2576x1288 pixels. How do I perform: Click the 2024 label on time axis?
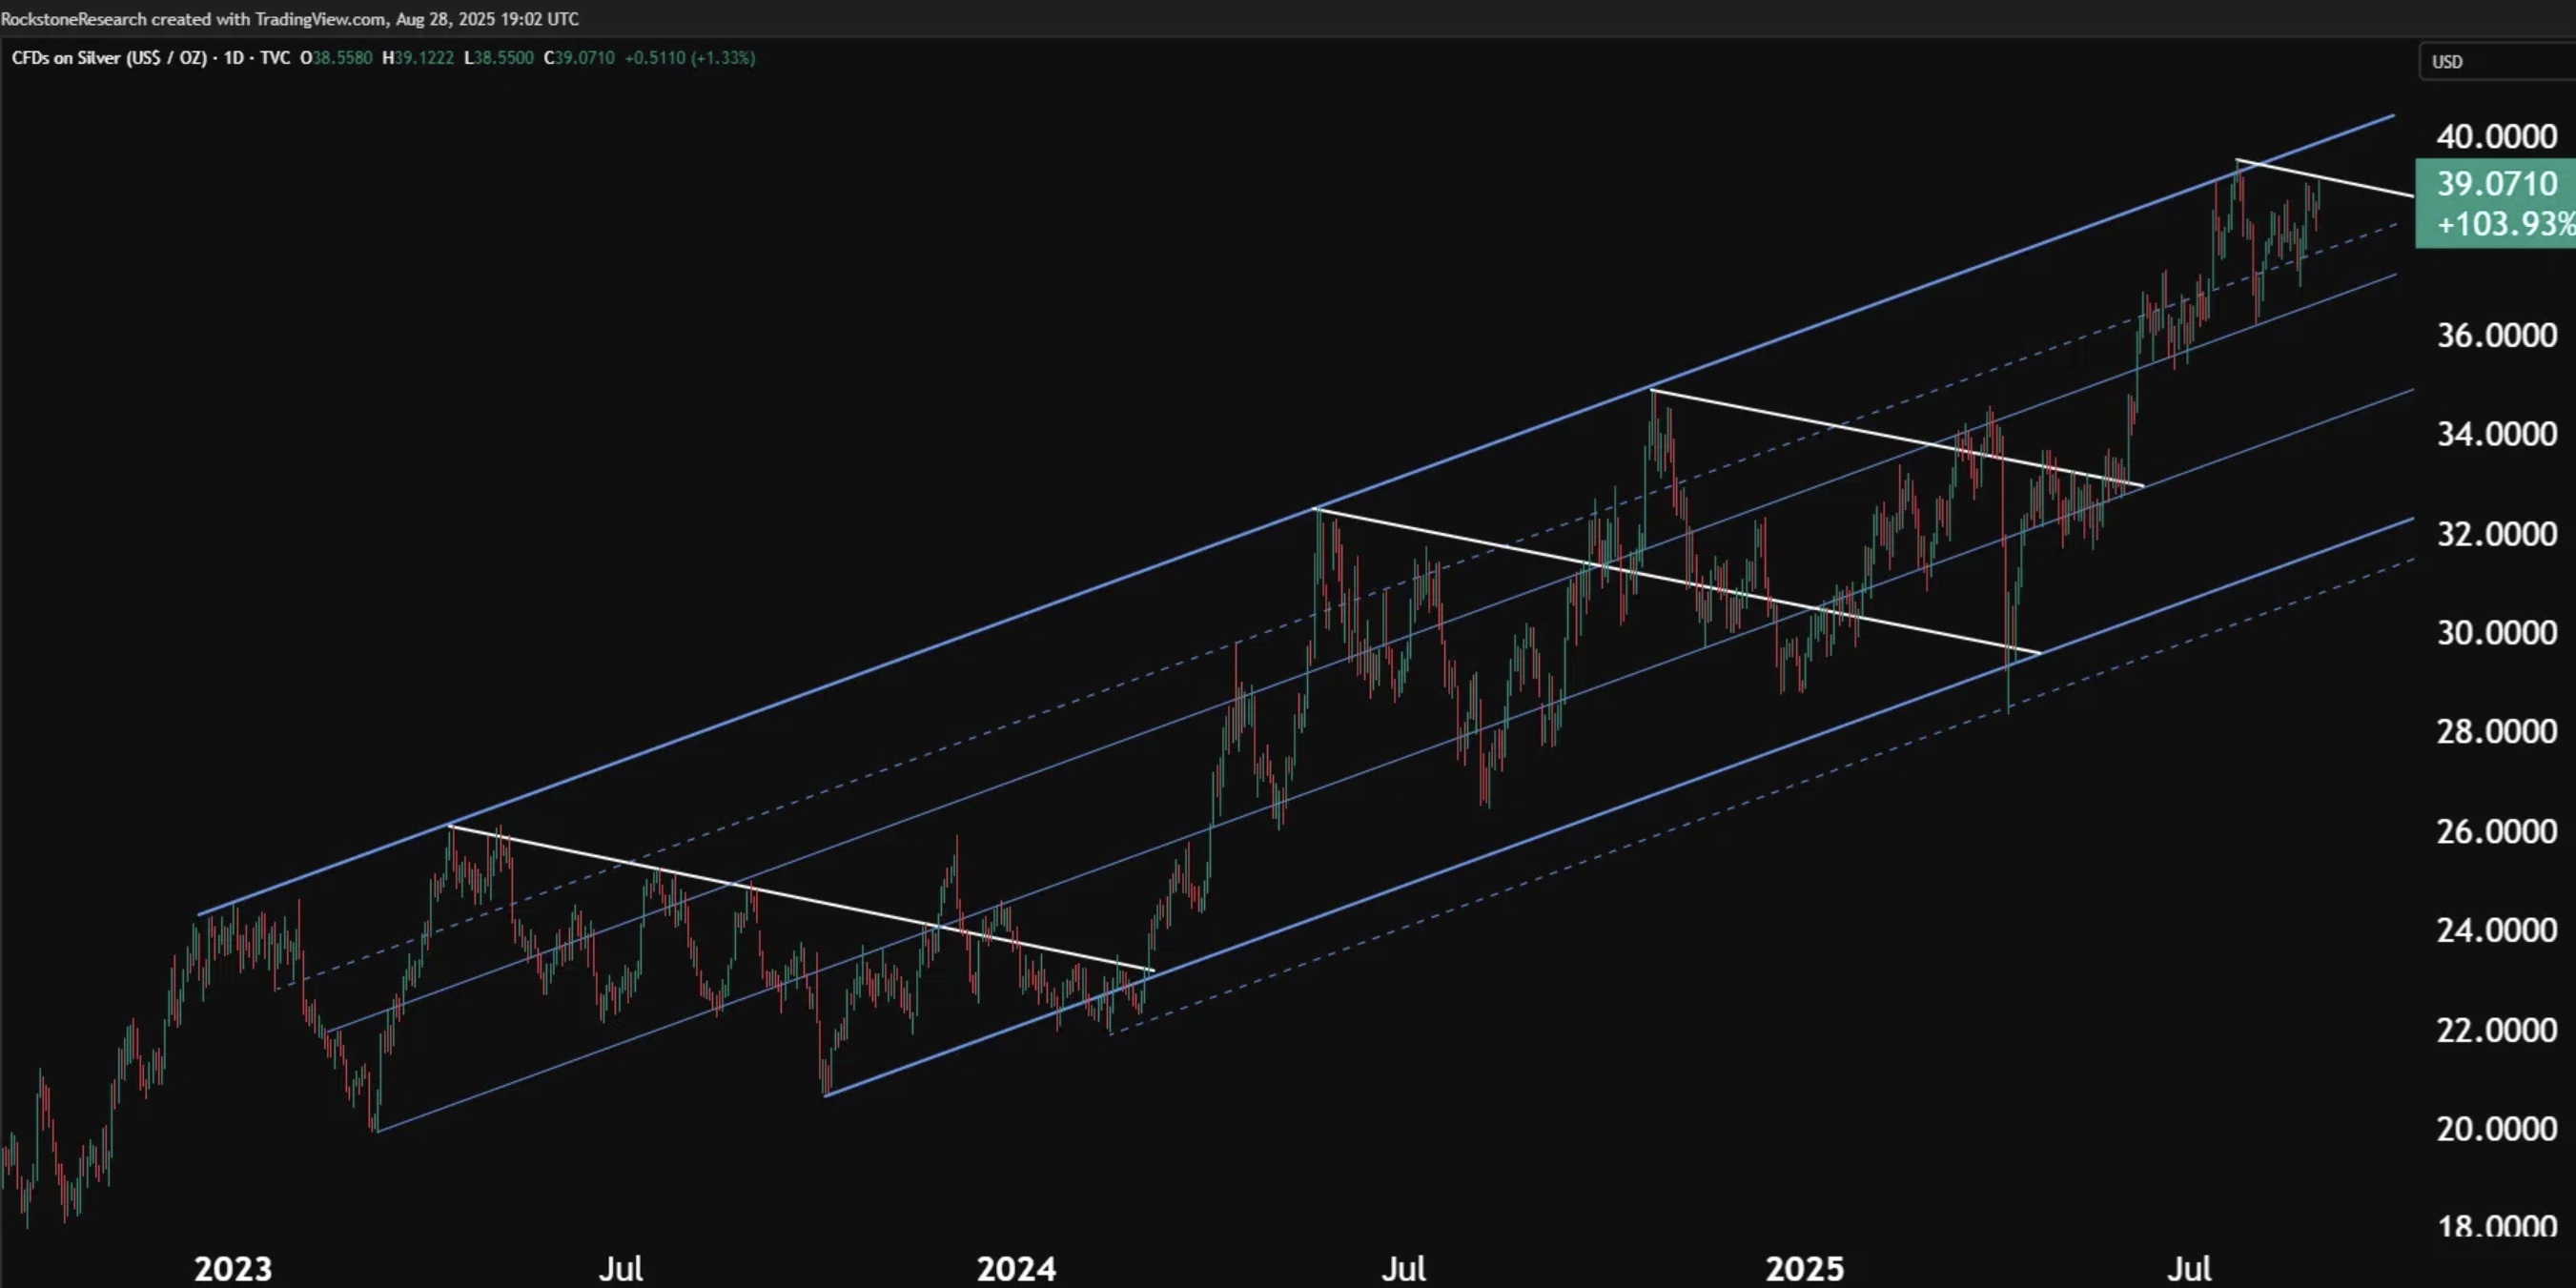pos(1015,1268)
